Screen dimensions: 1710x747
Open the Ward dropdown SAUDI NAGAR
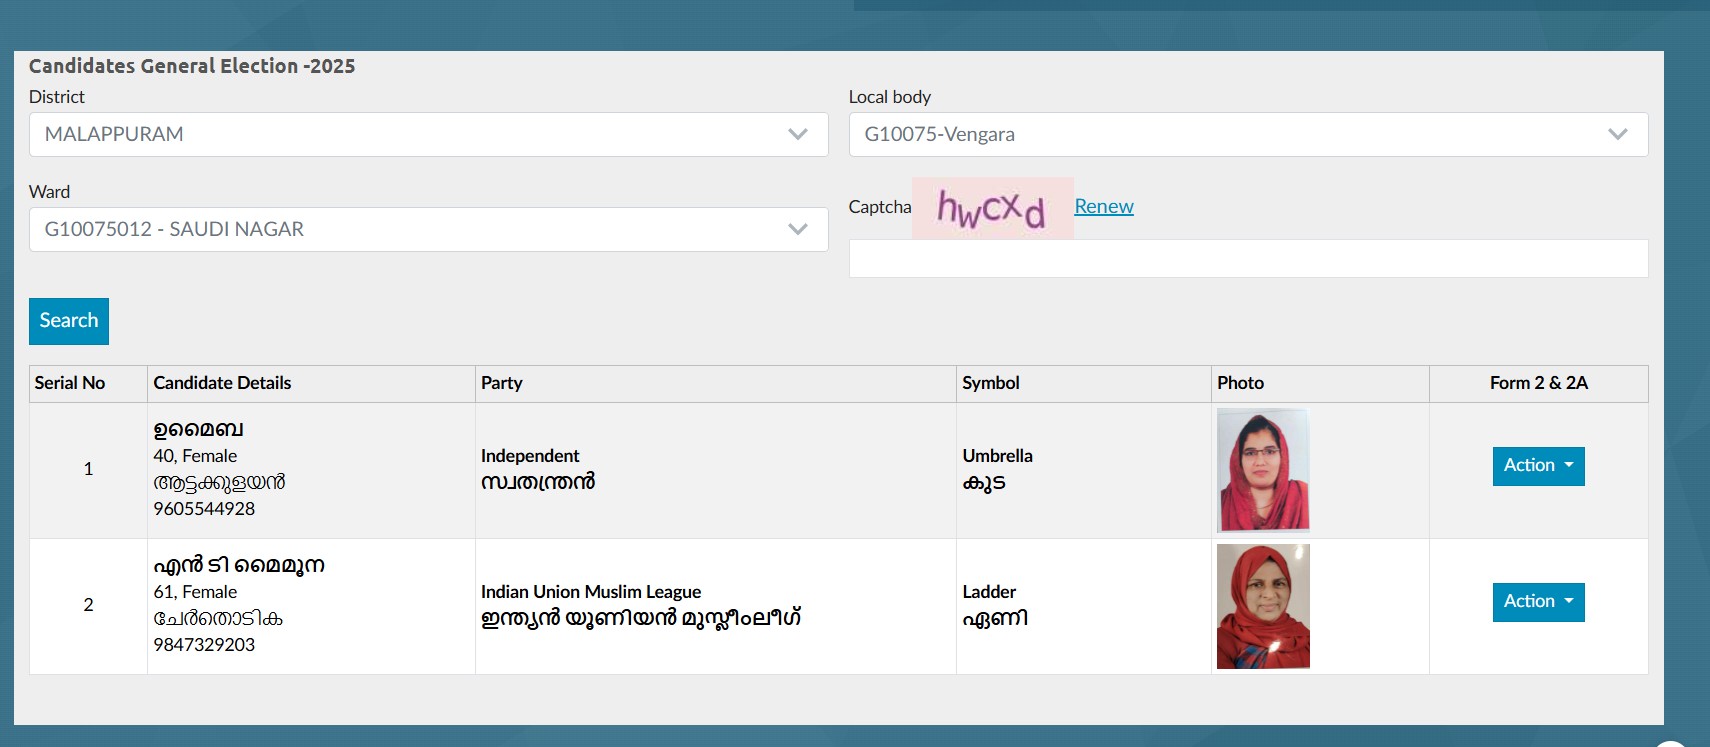[x=428, y=229]
